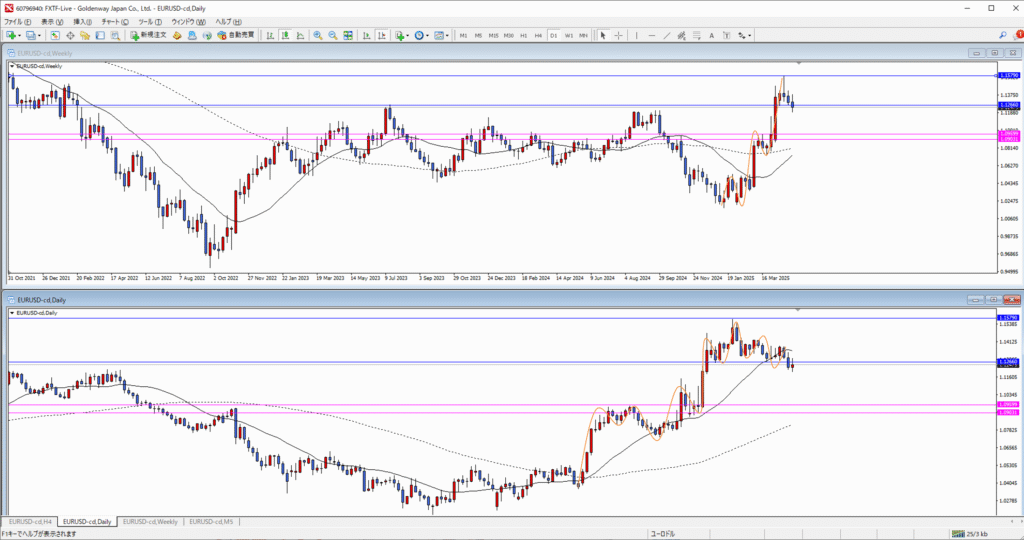Viewport: 1024px width, 540px height.
Task: Expand the daily chart symbol label arrow
Action: (x=12, y=313)
